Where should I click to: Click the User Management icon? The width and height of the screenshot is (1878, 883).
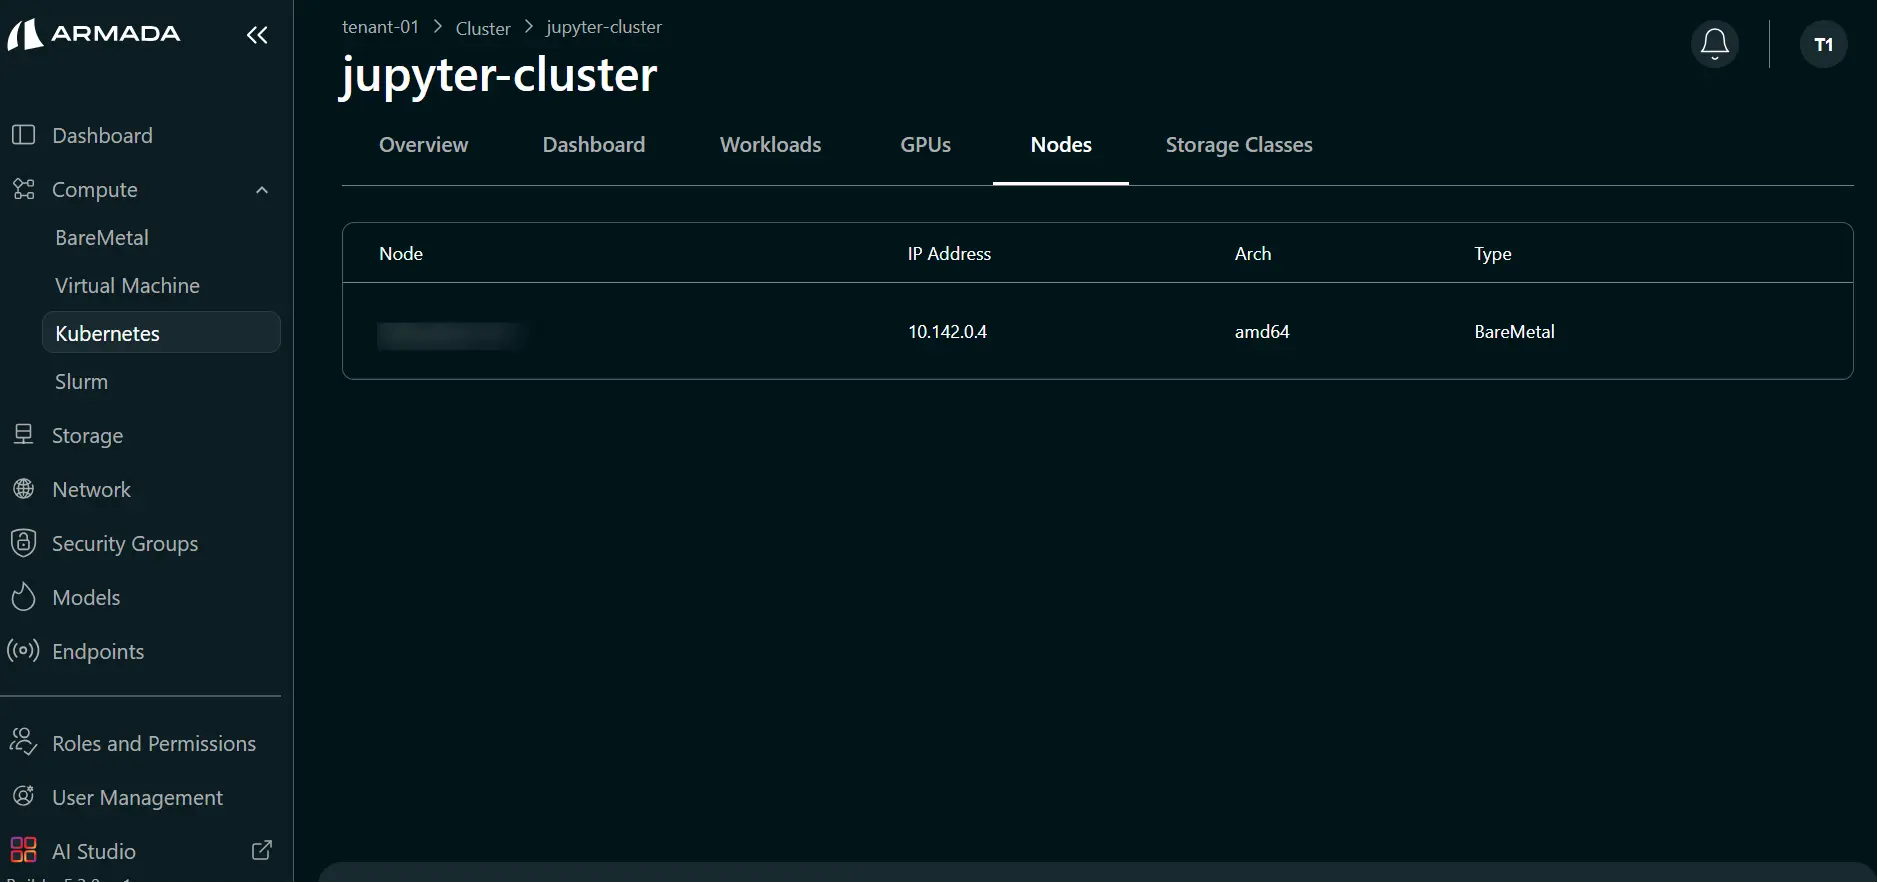[24, 797]
